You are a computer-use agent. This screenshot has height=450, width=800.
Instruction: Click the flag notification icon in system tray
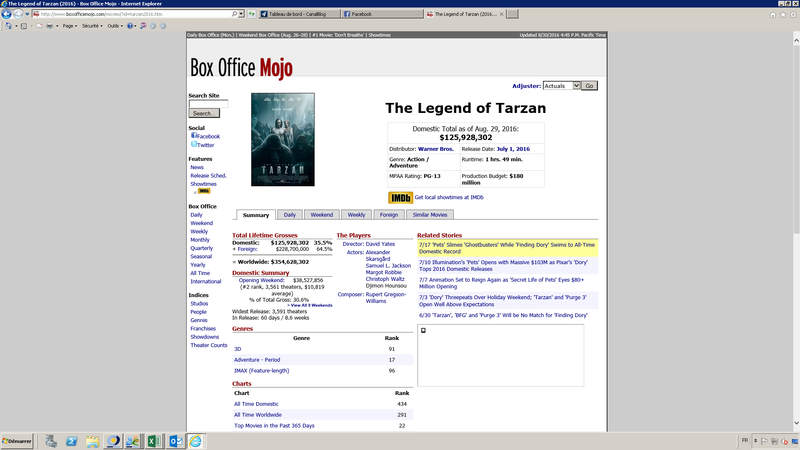[x=764, y=441]
